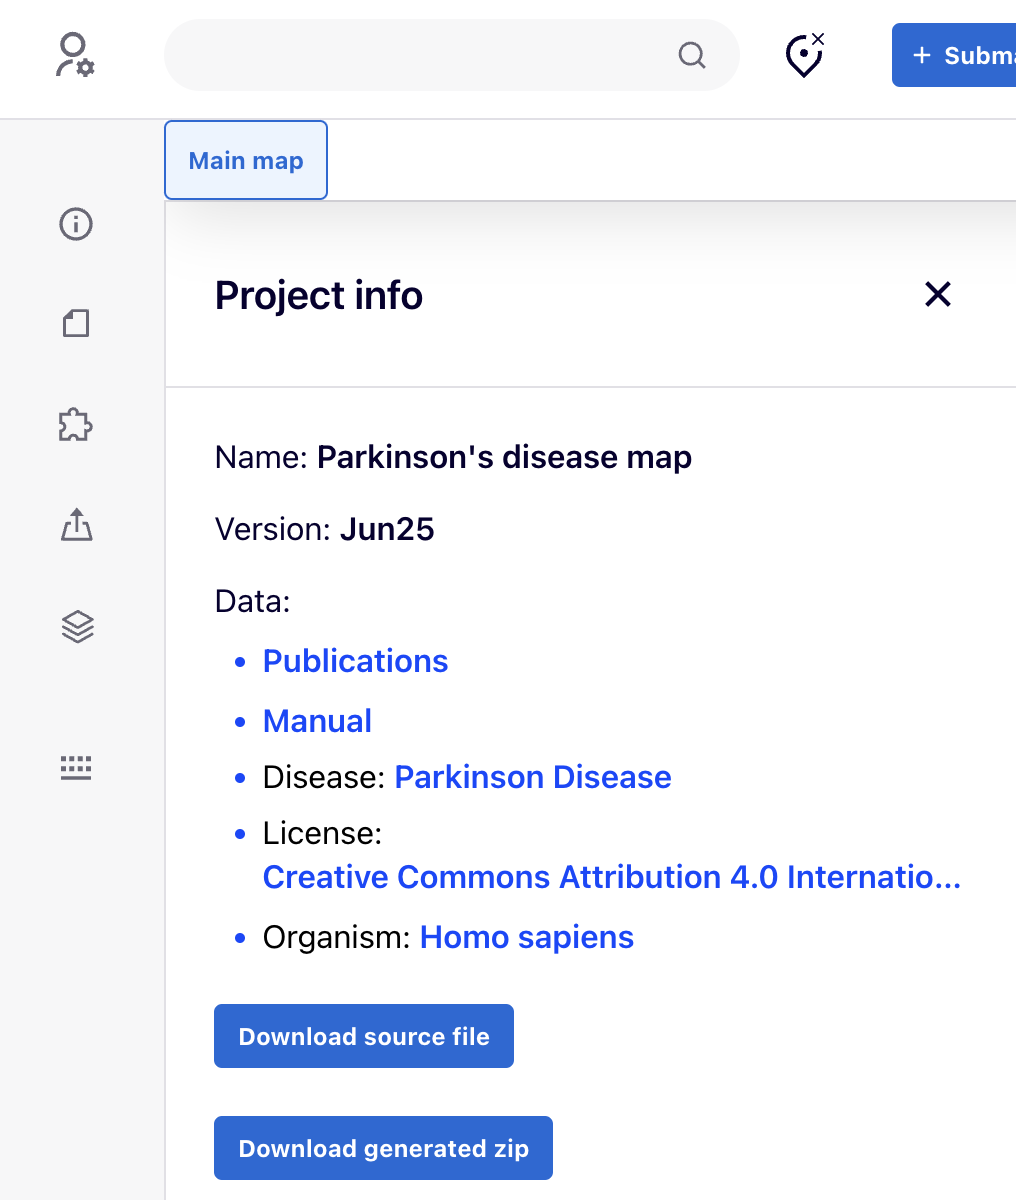Switch to the Main map tab
Screen dimensions: 1016x1200
[245, 160]
